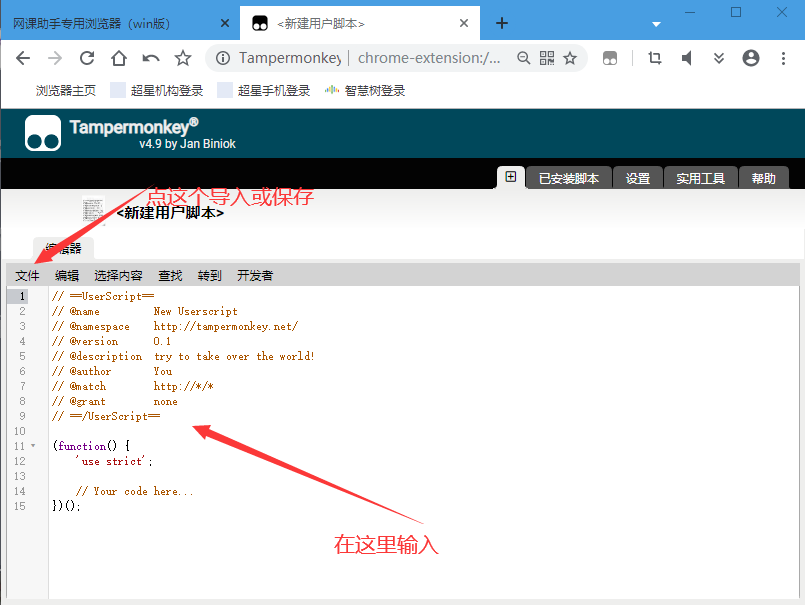Viewport: 805px width, 605px height.
Task: Click the author value 'You'
Action: point(163,371)
